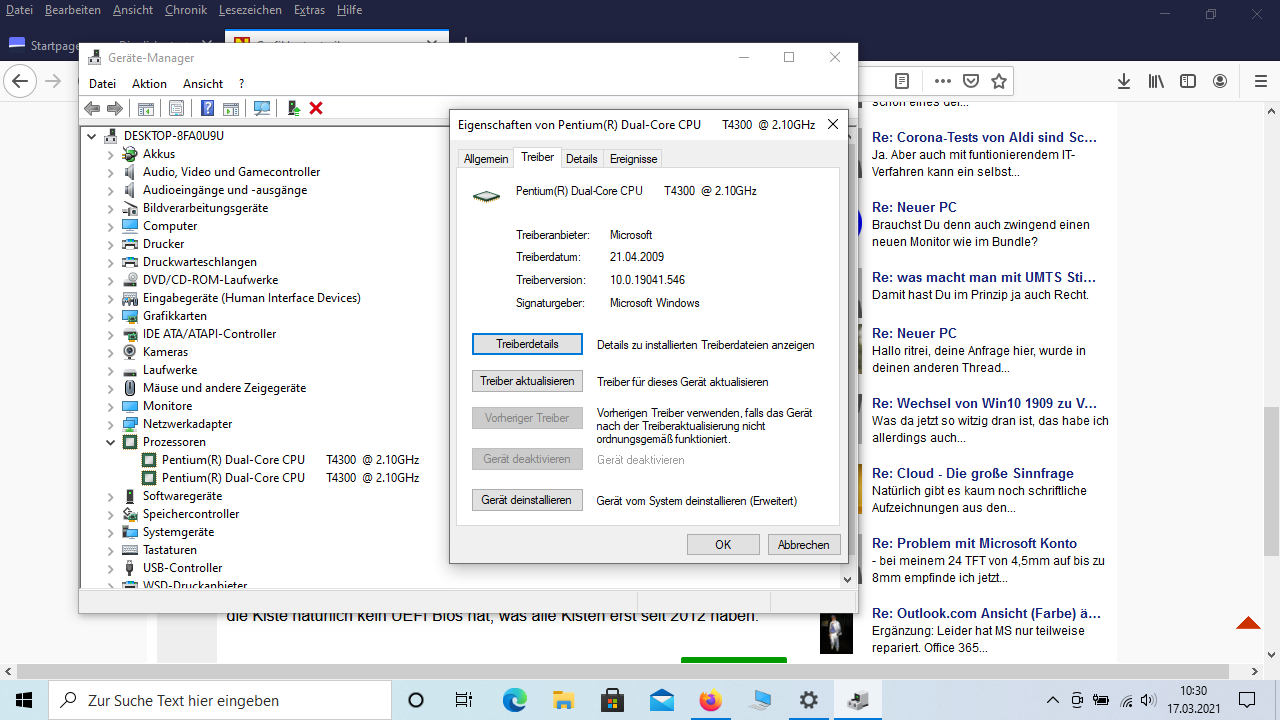Click the Forward arrow in Geräte-Manager toolbar

(115, 108)
